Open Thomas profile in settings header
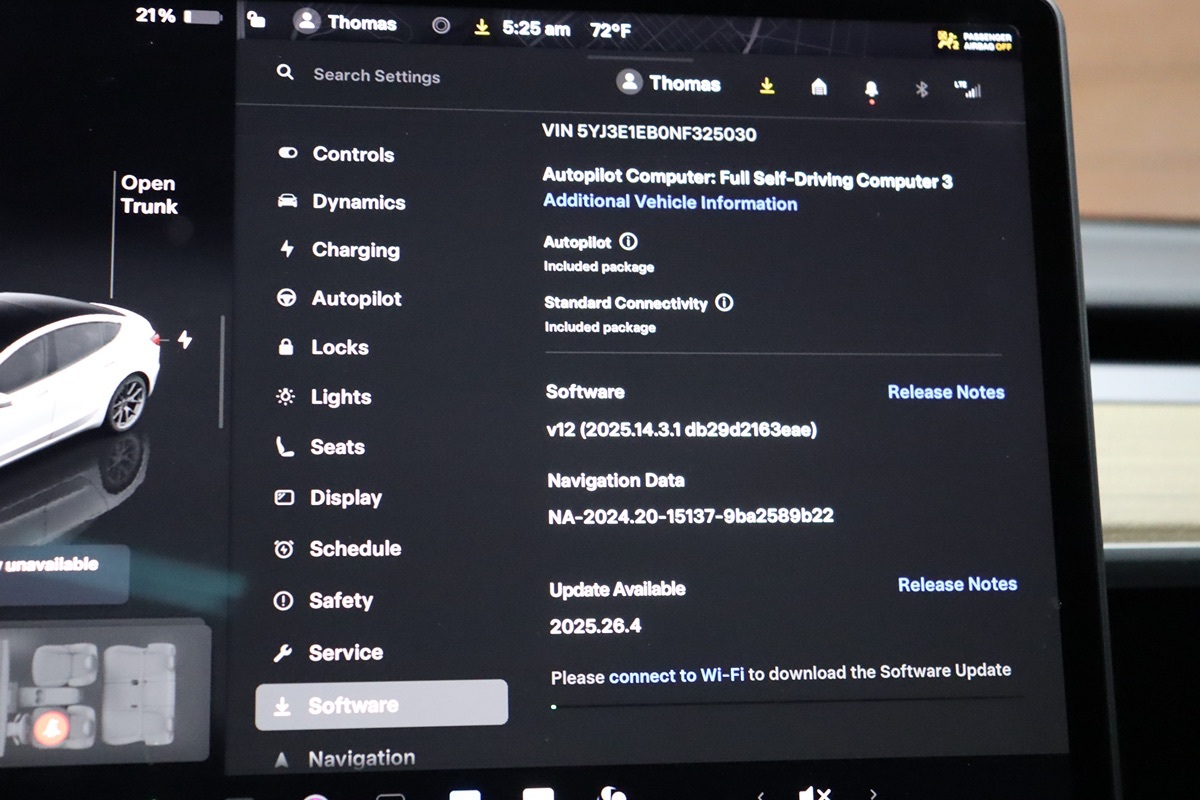 pos(669,84)
